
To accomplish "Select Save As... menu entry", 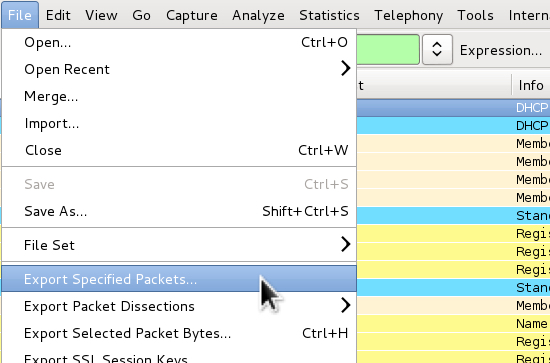I will tap(179, 211).
